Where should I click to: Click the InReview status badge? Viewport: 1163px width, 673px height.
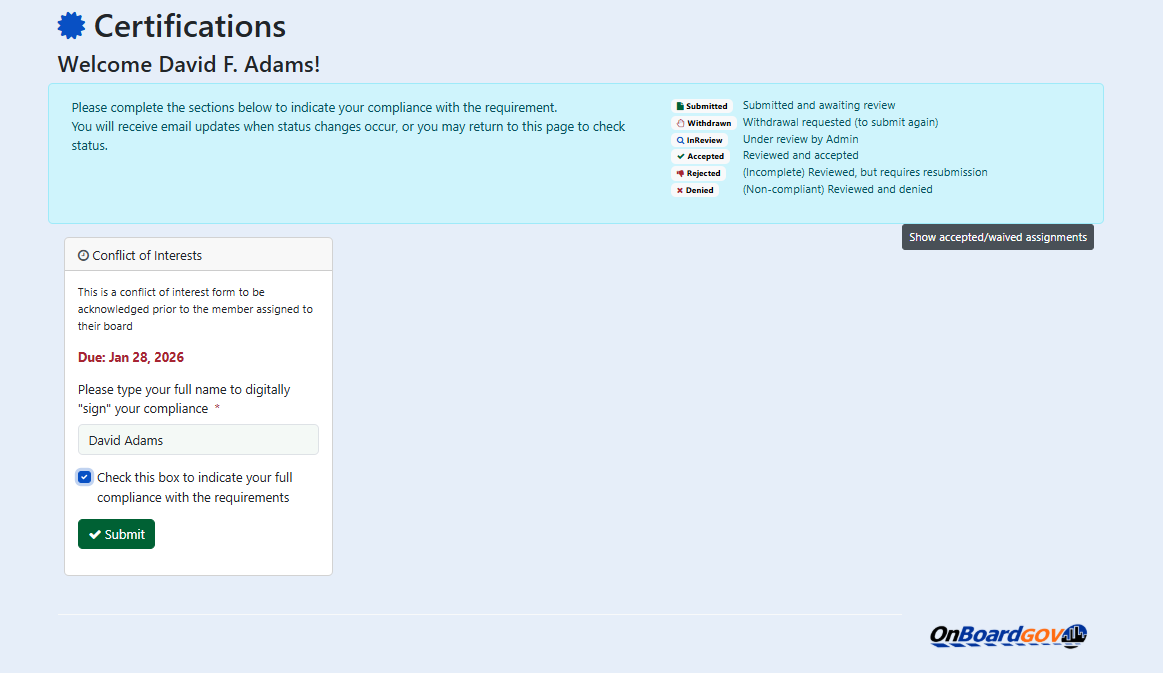699,140
